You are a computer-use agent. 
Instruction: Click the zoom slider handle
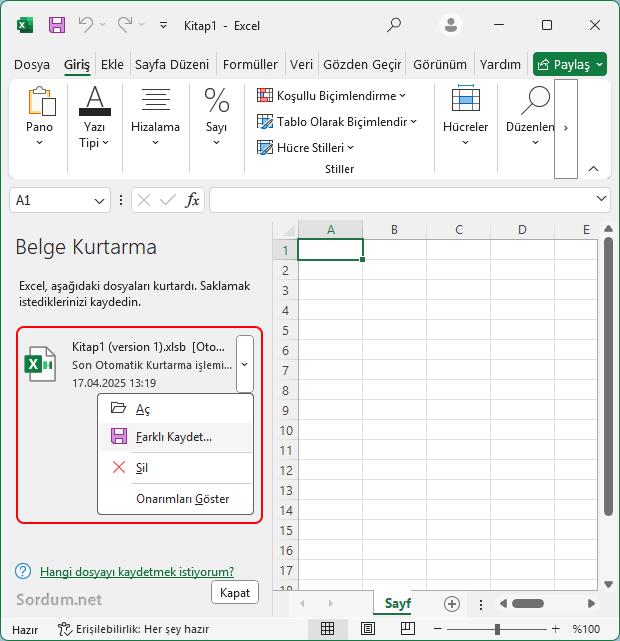(x=497, y=629)
